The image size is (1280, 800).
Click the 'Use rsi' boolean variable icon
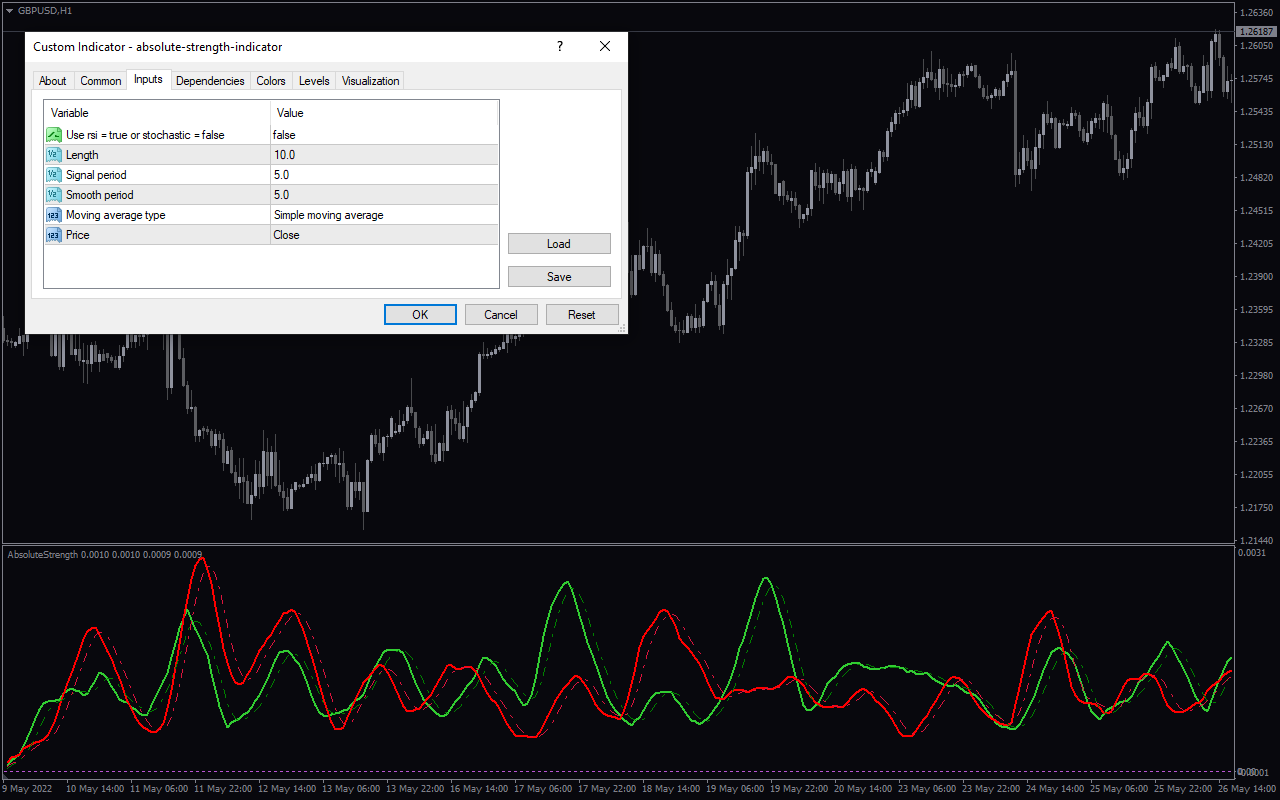coord(54,135)
